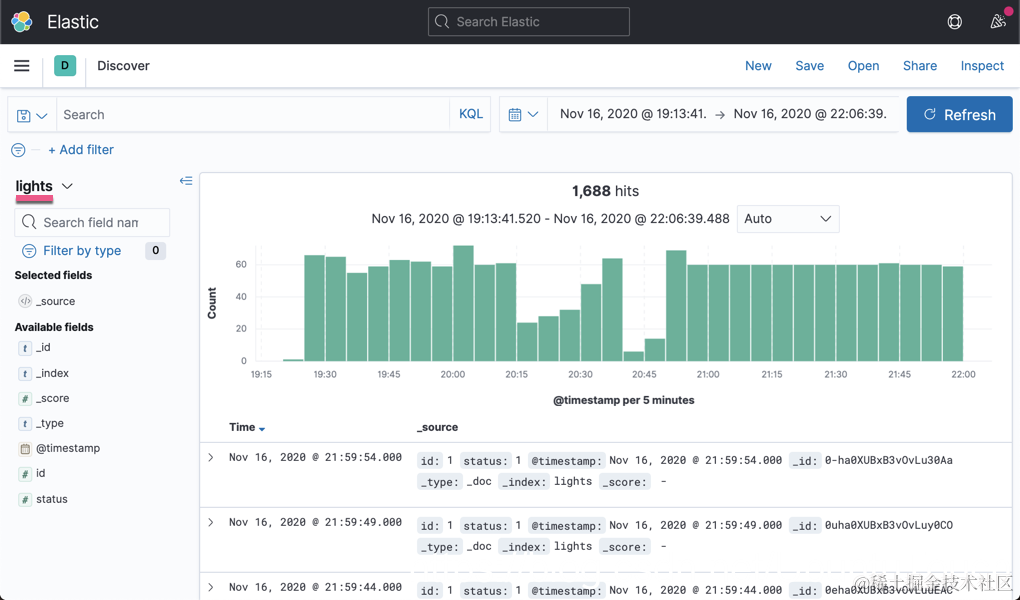Focus the KQL Search query field

coord(254,115)
